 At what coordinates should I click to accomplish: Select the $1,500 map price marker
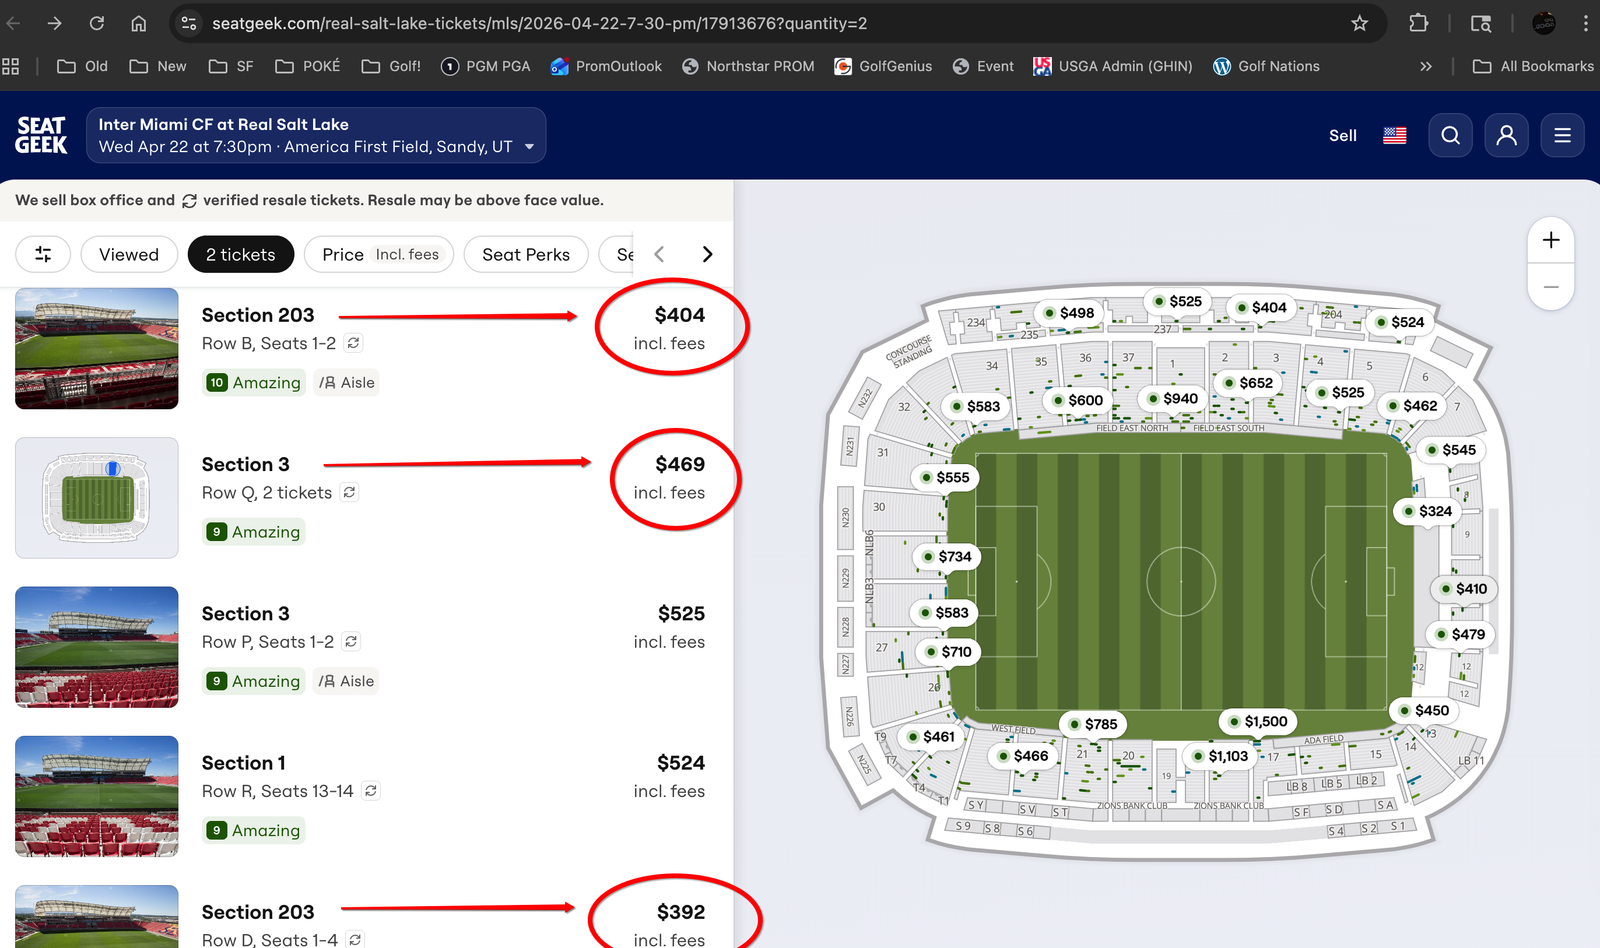pos(1258,721)
